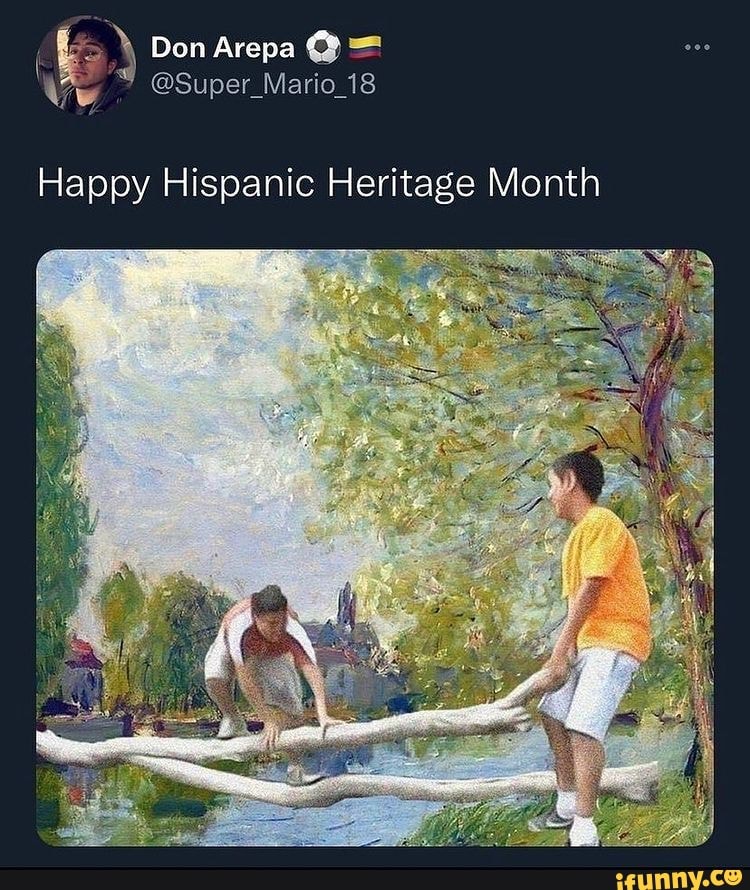The width and height of the screenshot is (750, 890).
Task: Open the three-dot more options menu
Action: tap(697, 49)
